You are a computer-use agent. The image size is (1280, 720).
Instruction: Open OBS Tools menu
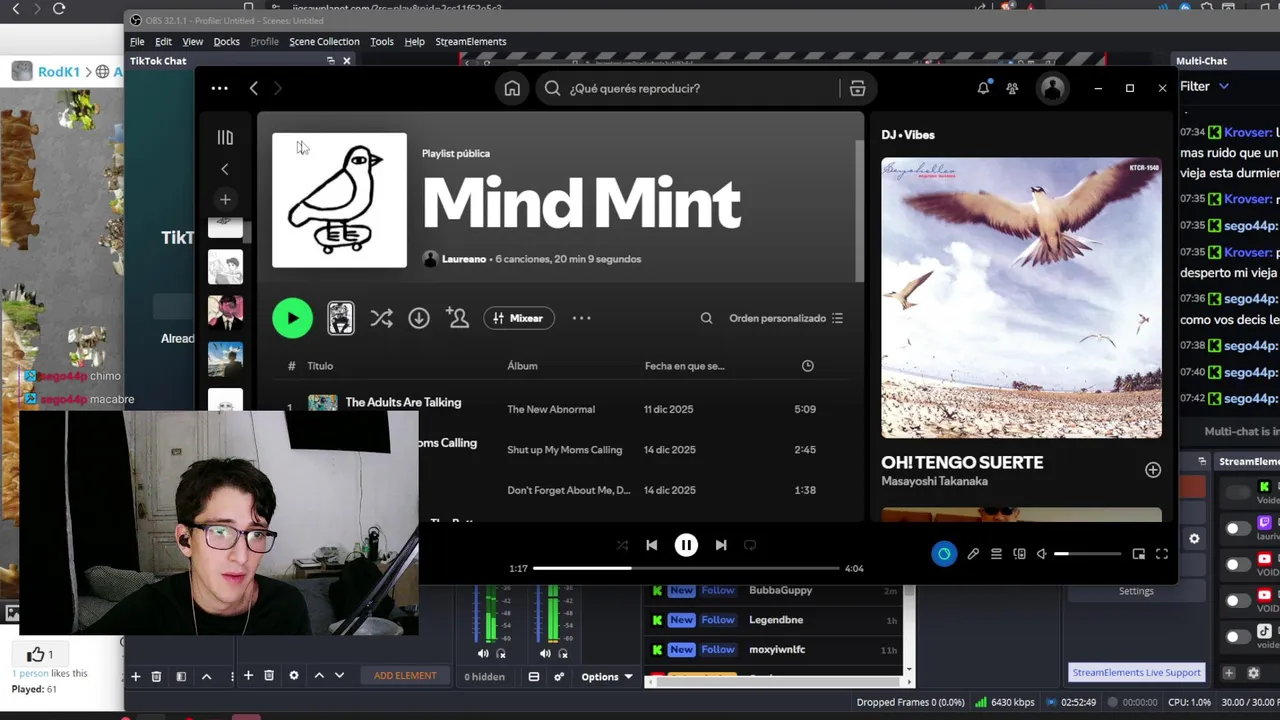(x=382, y=42)
